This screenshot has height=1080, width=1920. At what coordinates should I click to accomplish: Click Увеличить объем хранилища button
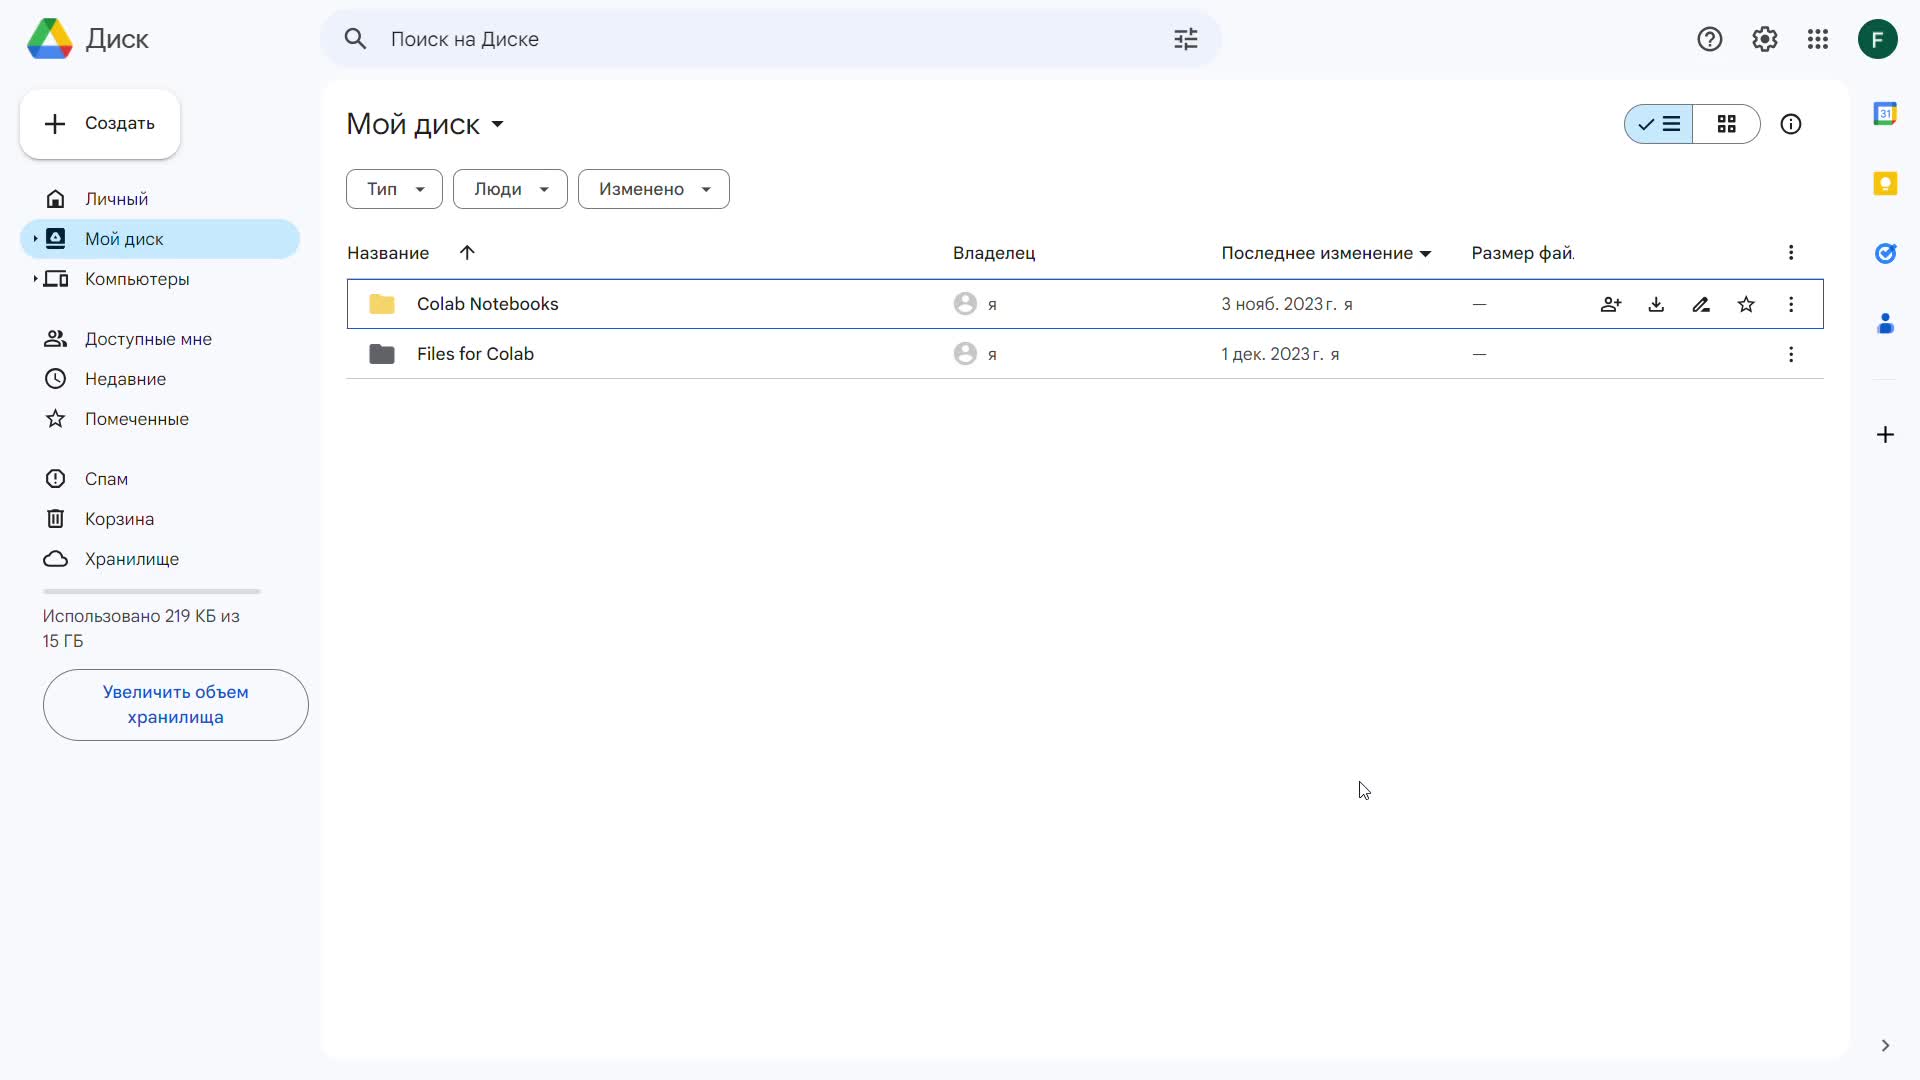click(176, 705)
